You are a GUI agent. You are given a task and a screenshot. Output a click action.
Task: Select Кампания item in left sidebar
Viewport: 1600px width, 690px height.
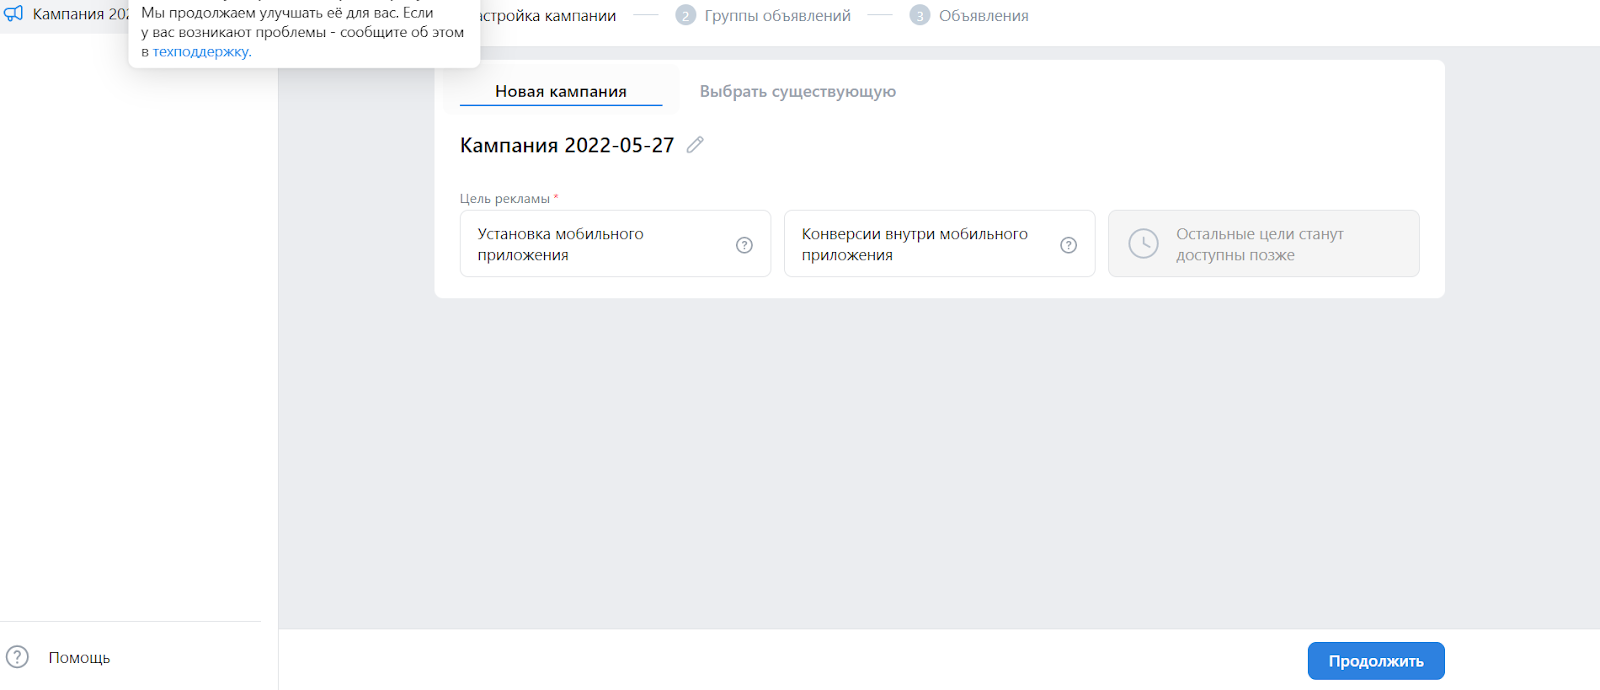tap(65, 14)
